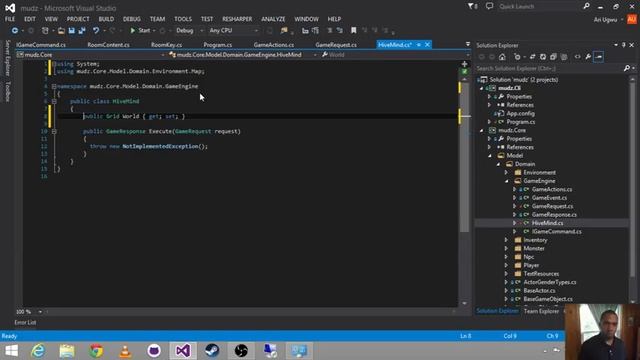Open the Properties wrench icon in Solution Explorer

tap(588, 57)
